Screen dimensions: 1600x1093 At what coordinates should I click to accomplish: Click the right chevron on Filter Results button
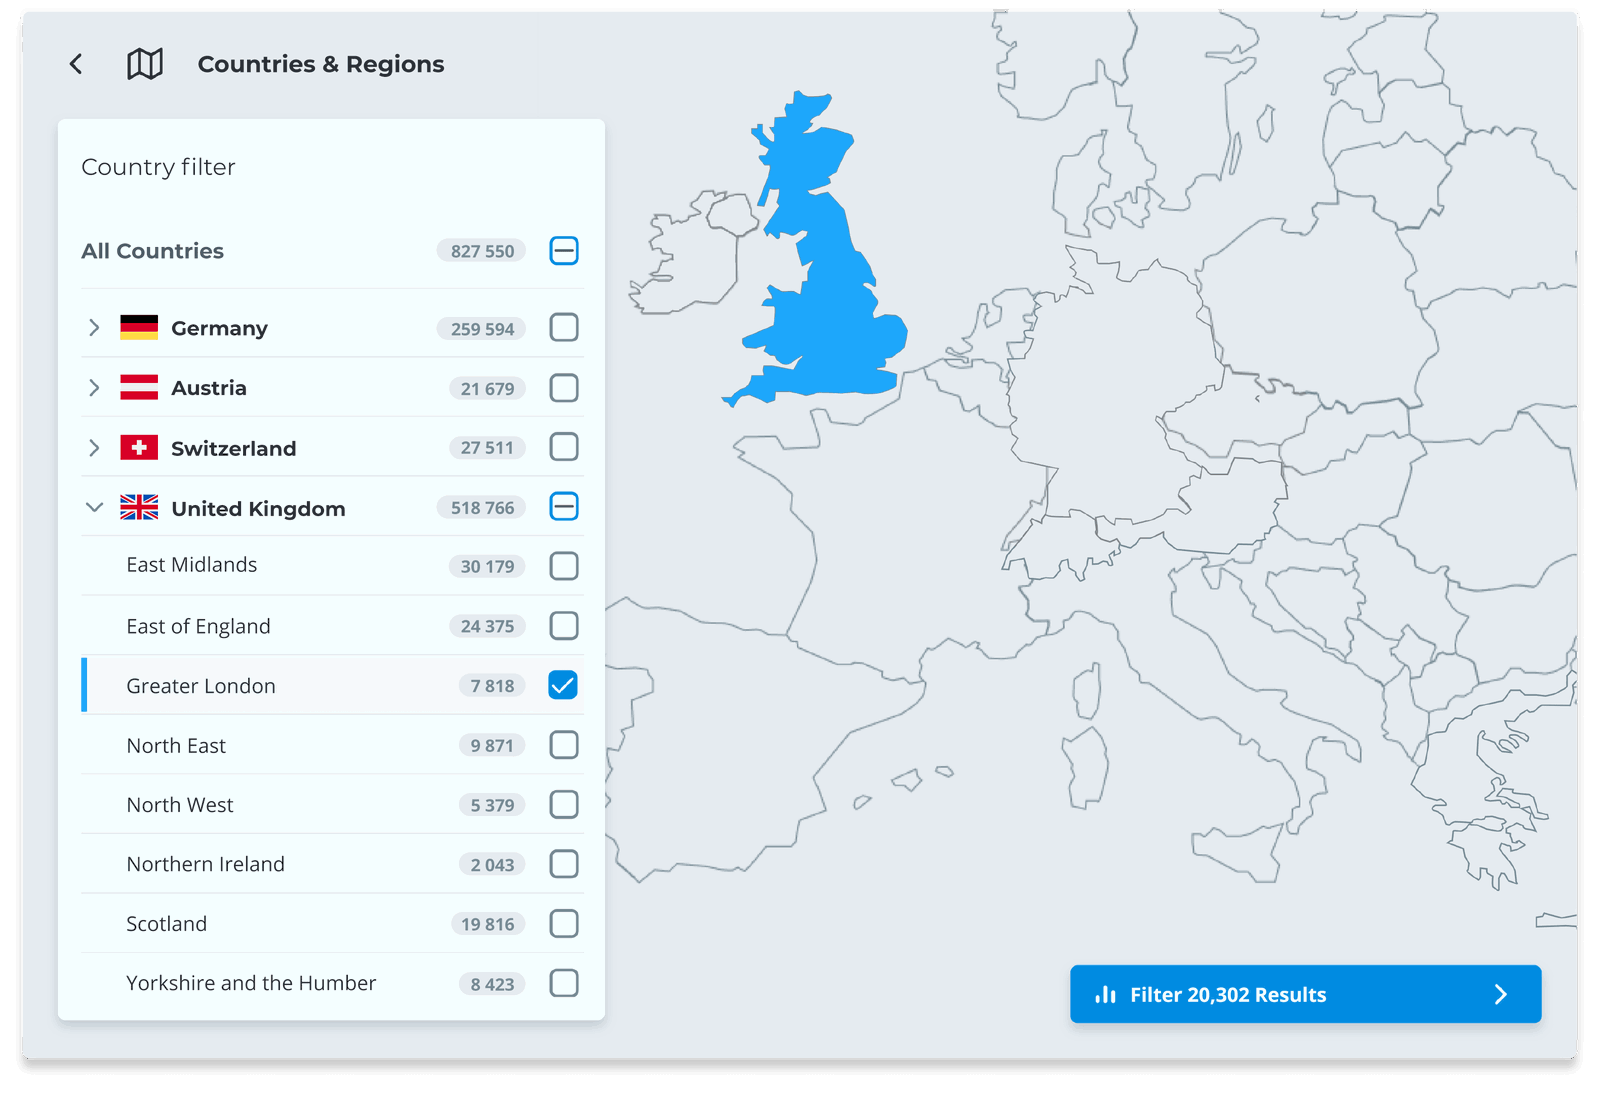point(1500,994)
